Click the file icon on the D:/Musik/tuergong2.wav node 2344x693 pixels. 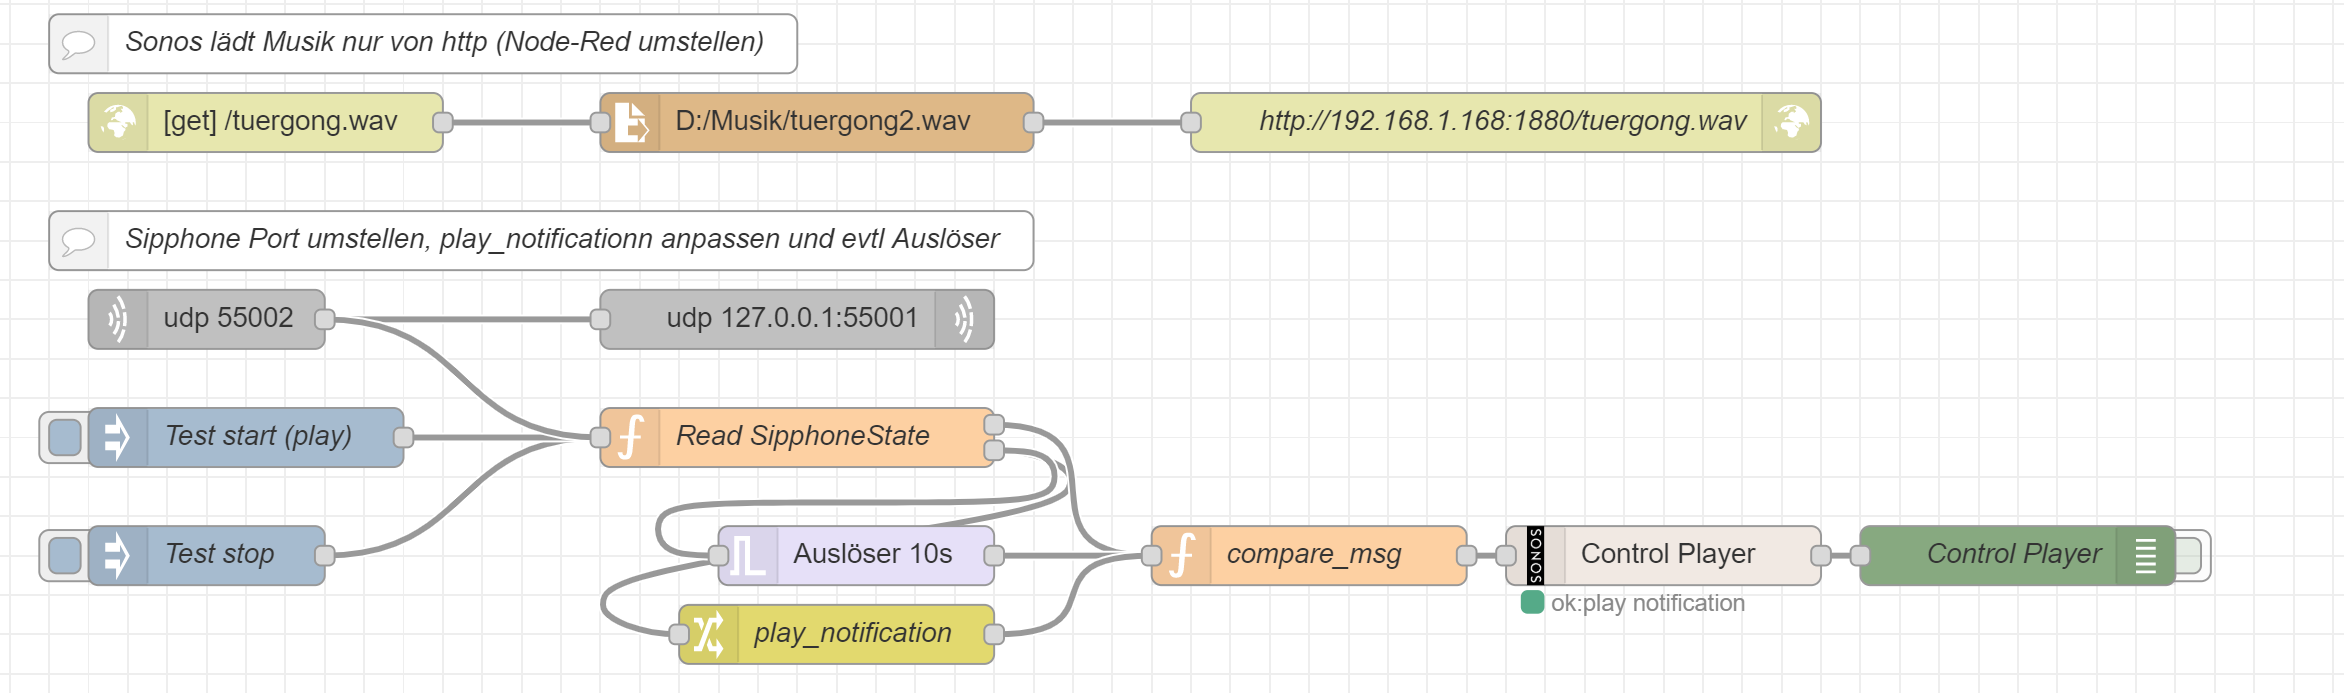(x=630, y=122)
